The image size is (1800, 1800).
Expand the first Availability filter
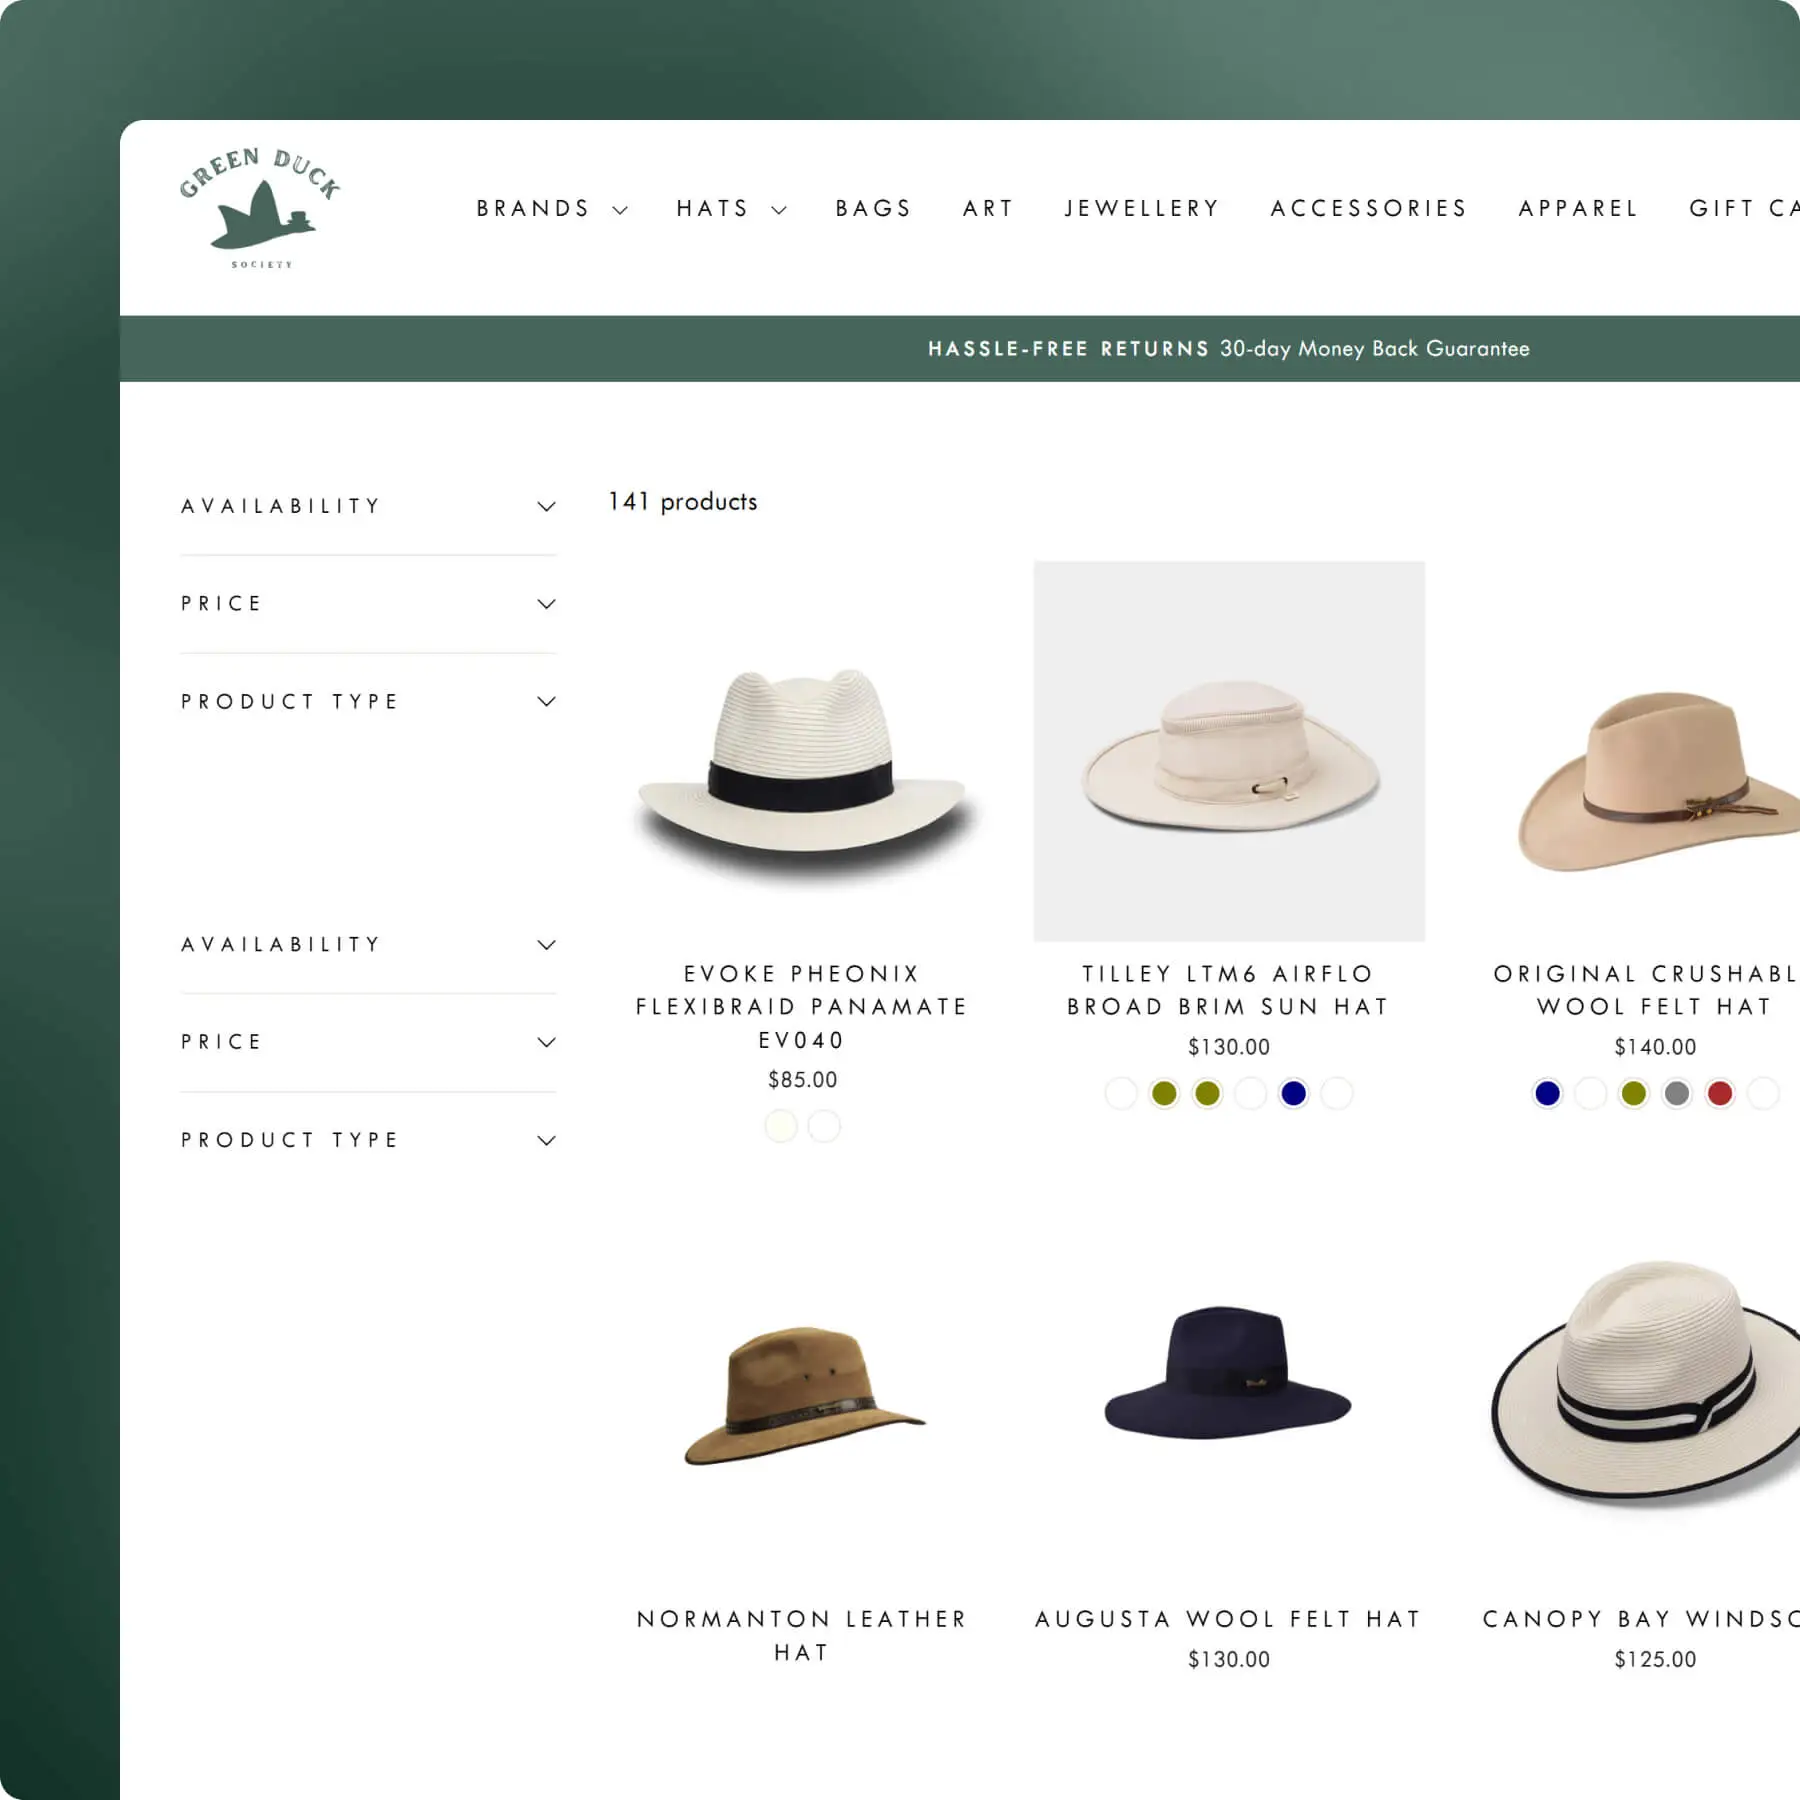tap(368, 506)
